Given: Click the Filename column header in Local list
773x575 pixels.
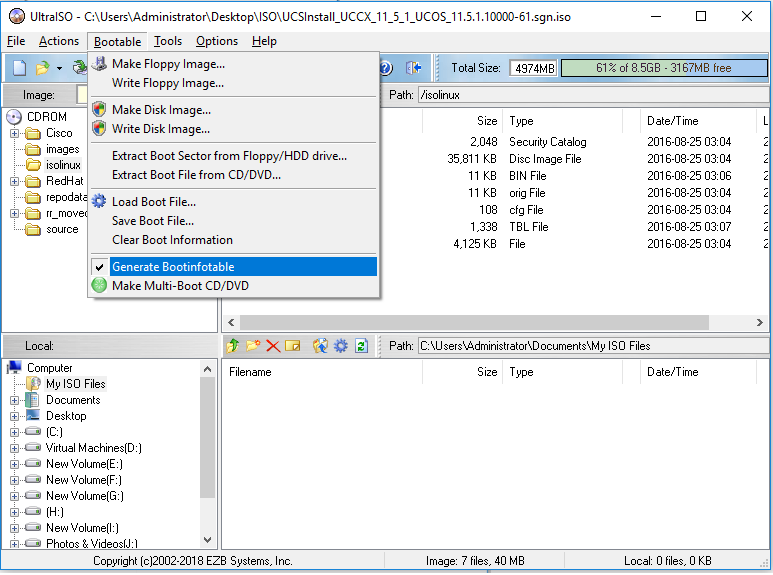Looking at the screenshot, I should pyautogui.click(x=322, y=372).
